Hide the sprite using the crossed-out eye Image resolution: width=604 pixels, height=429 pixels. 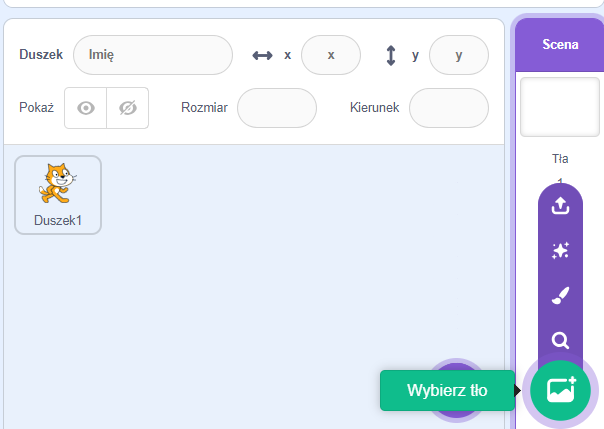click(127, 108)
